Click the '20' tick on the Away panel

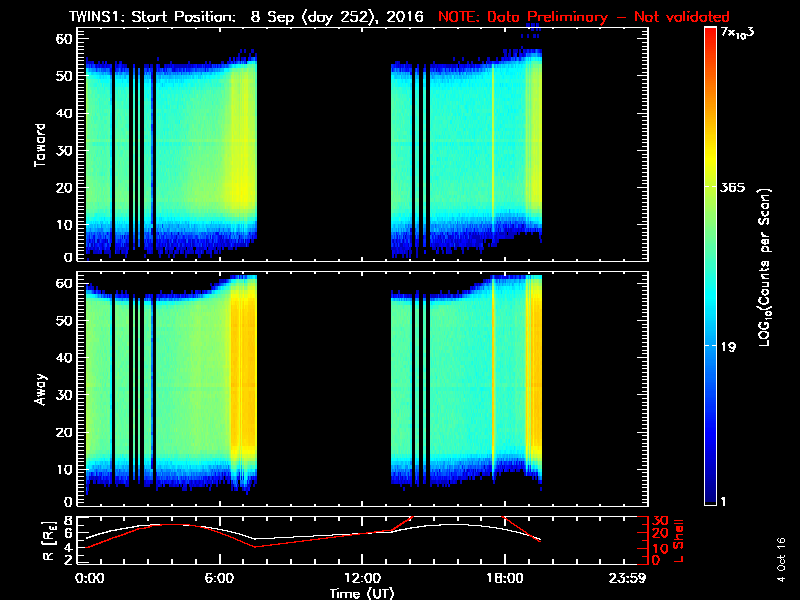(x=64, y=432)
